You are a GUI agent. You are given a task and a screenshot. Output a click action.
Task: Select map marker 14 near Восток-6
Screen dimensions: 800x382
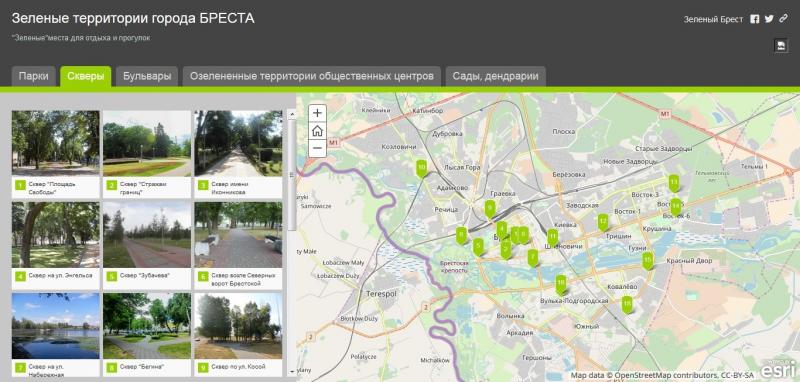676,207
